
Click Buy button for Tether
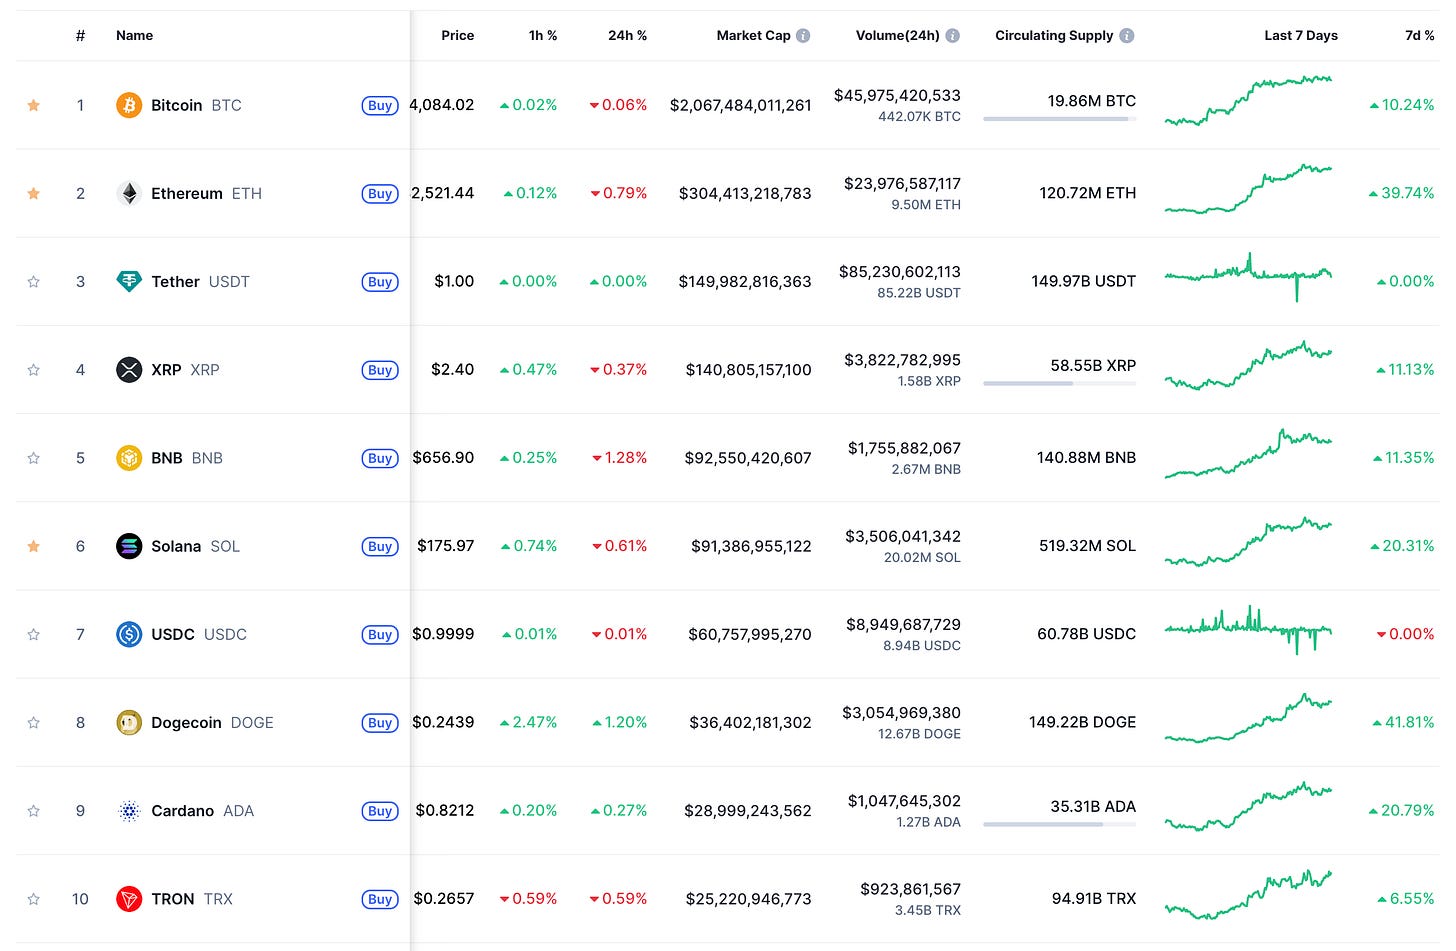(380, 282)
